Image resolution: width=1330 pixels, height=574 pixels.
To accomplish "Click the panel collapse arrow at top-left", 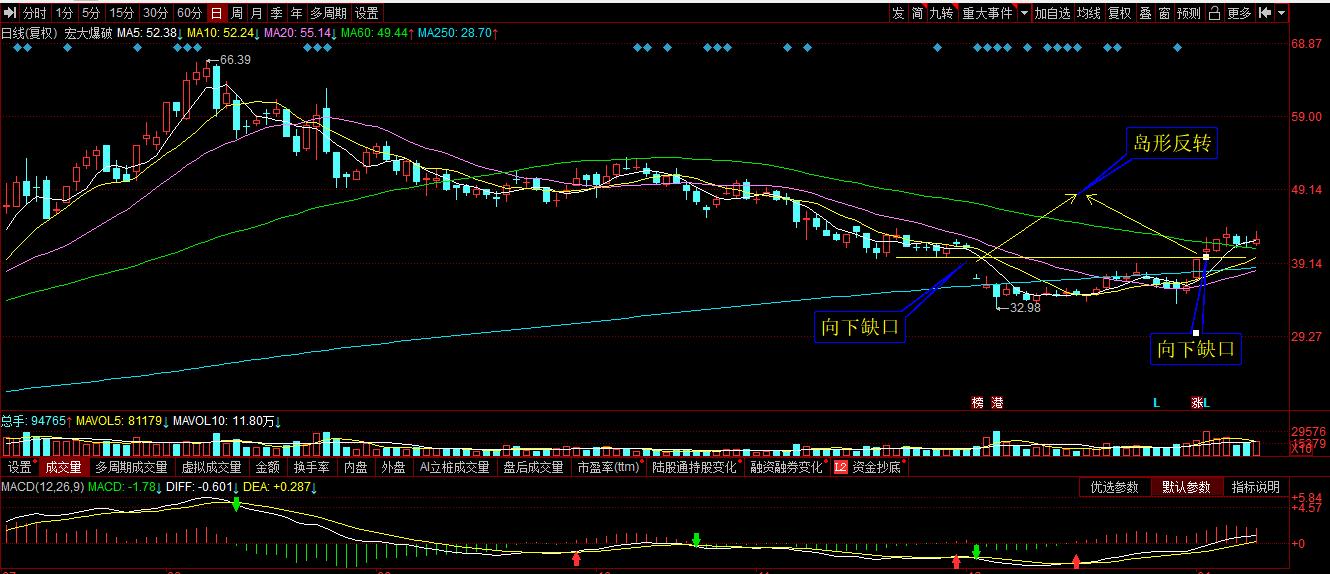I will pyautogui.click(x=10, y=13).
